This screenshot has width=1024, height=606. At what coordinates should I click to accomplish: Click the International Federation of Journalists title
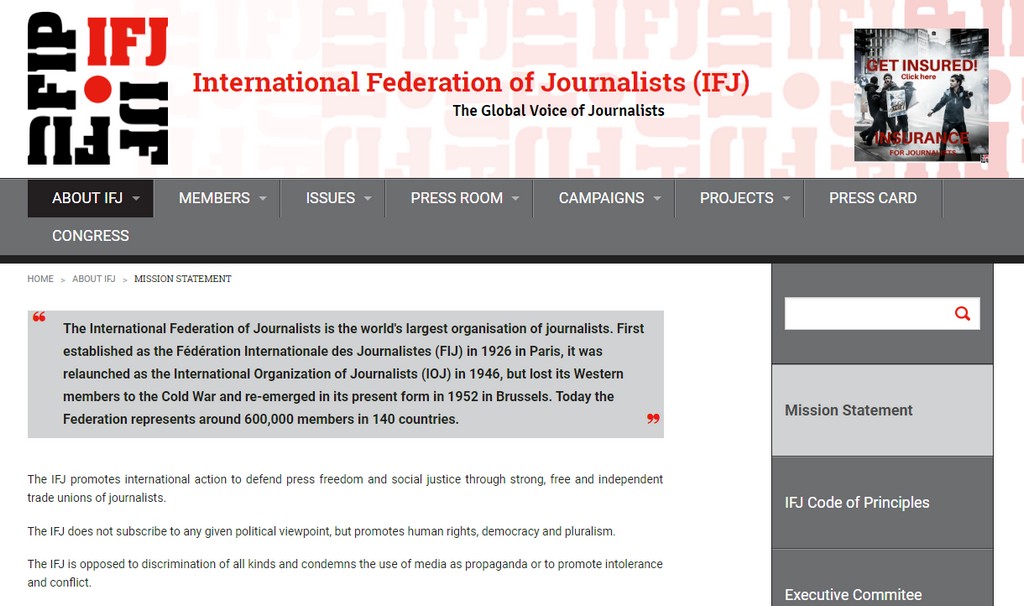tap(471, 83)
